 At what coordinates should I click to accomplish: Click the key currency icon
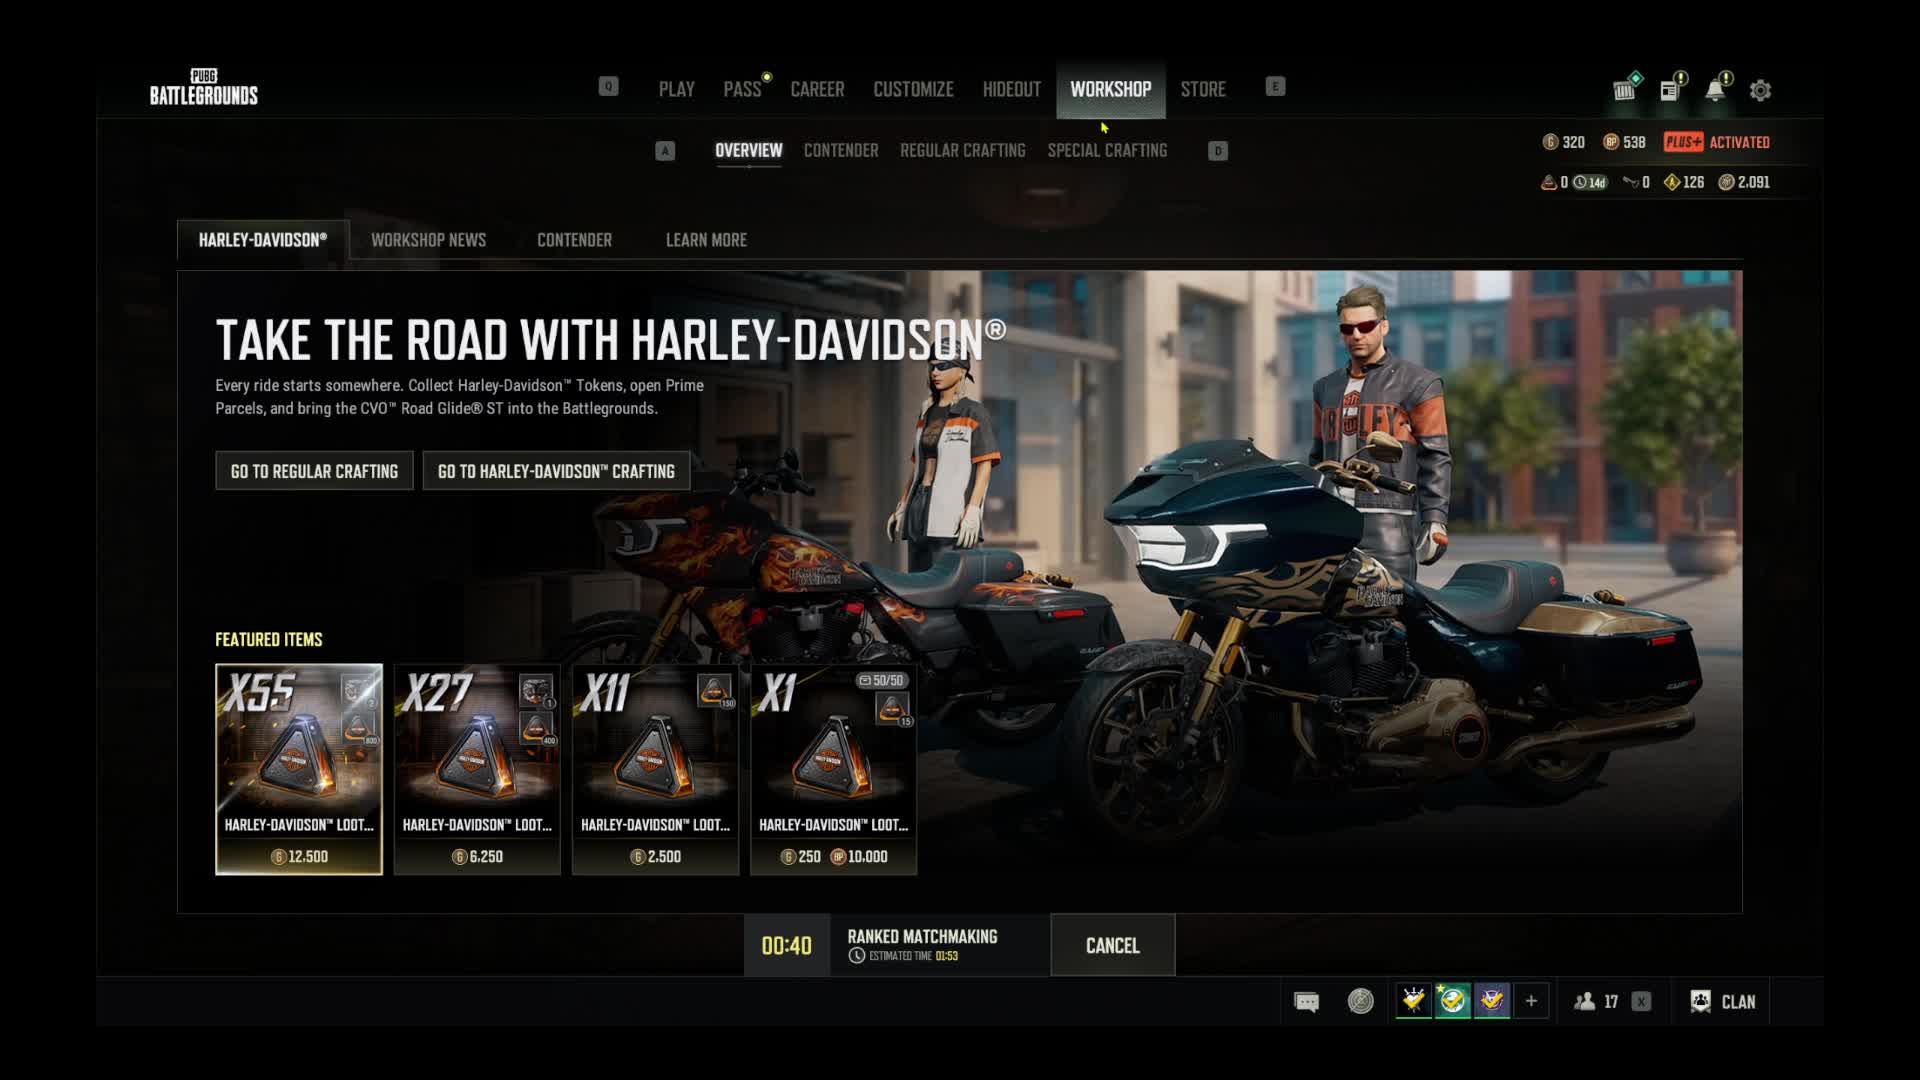[1630, 182]
